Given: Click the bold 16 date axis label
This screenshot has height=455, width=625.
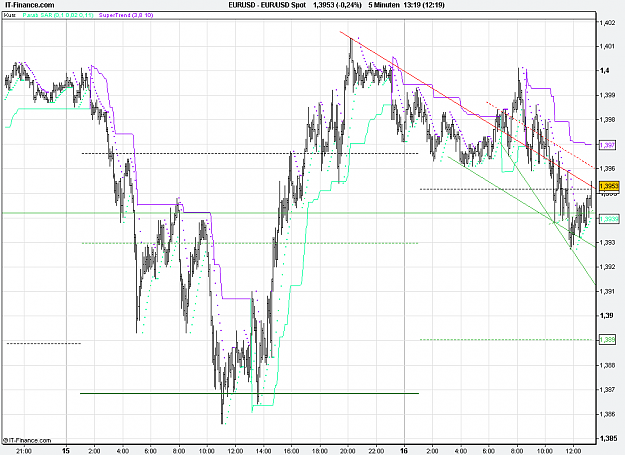Looking at the screenshot, I should pos(405,451).
